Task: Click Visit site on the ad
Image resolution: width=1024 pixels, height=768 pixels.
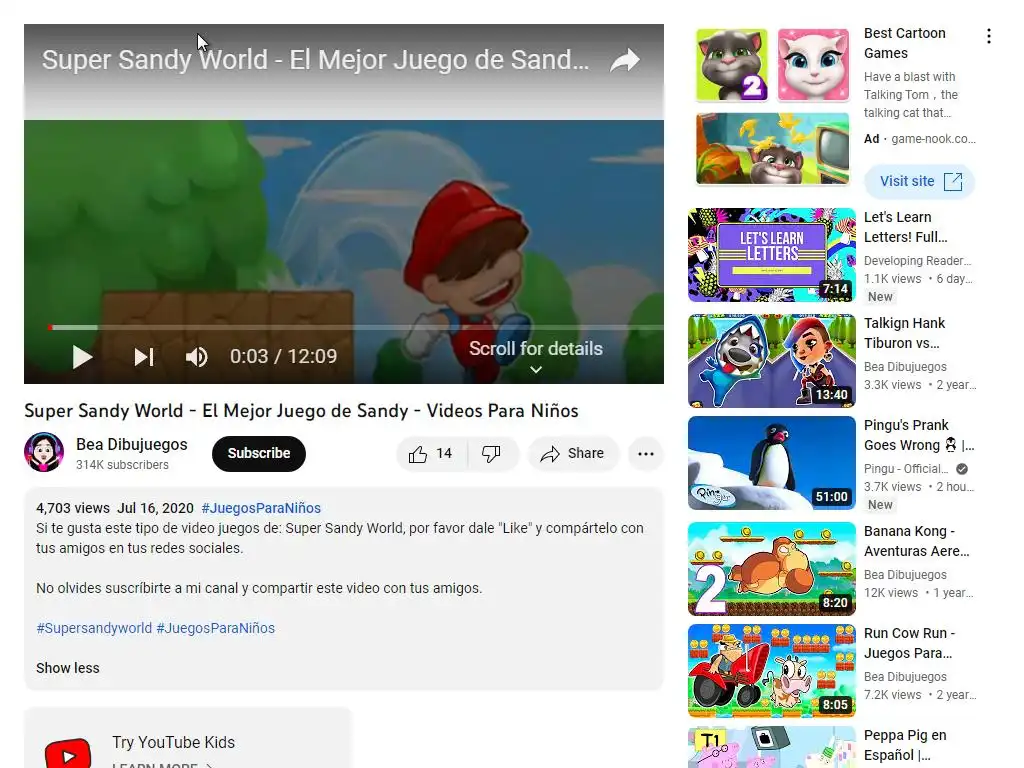Action: [920, 182]
